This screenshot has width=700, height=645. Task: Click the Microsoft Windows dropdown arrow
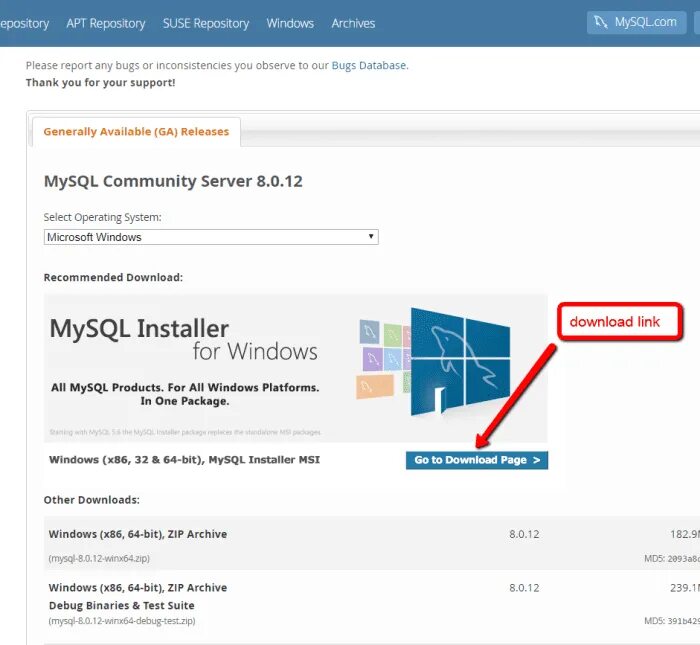(371, 236)
